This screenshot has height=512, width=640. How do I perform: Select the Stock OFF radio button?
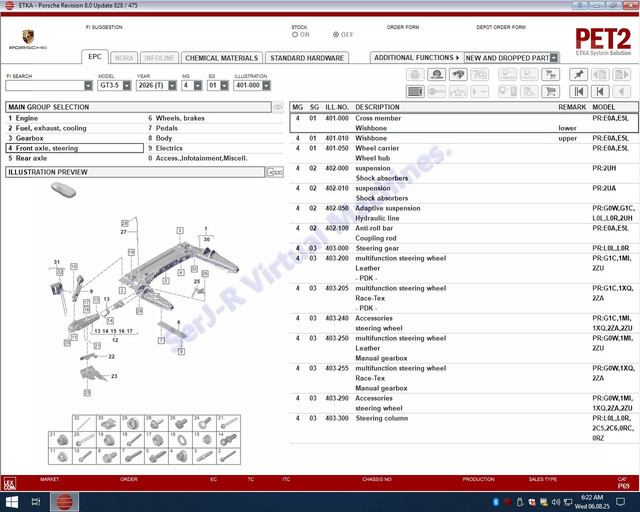click(x=336, y=35)
